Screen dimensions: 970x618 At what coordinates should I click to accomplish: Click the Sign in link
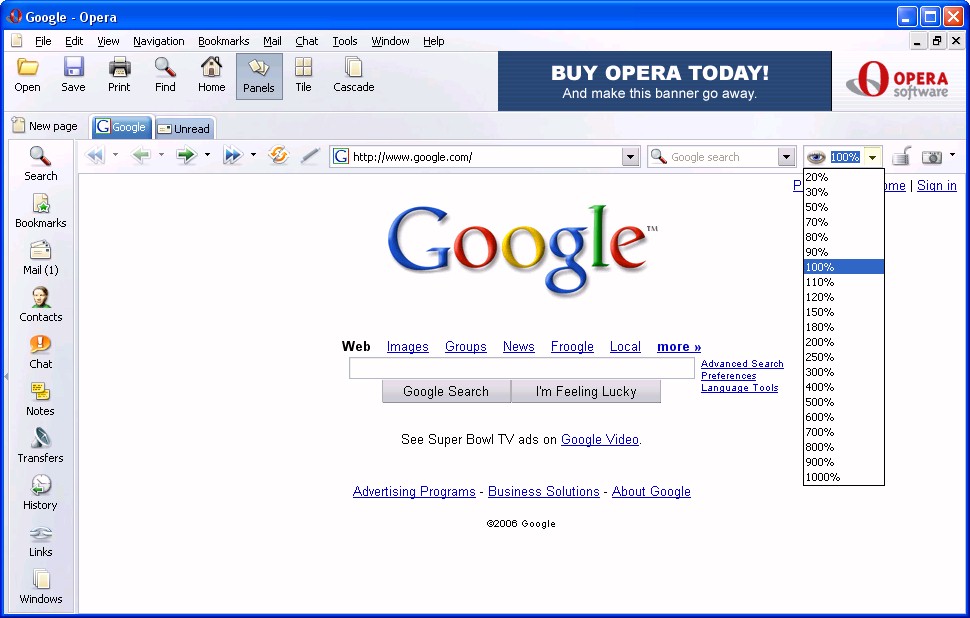click(x=937, y=185)
